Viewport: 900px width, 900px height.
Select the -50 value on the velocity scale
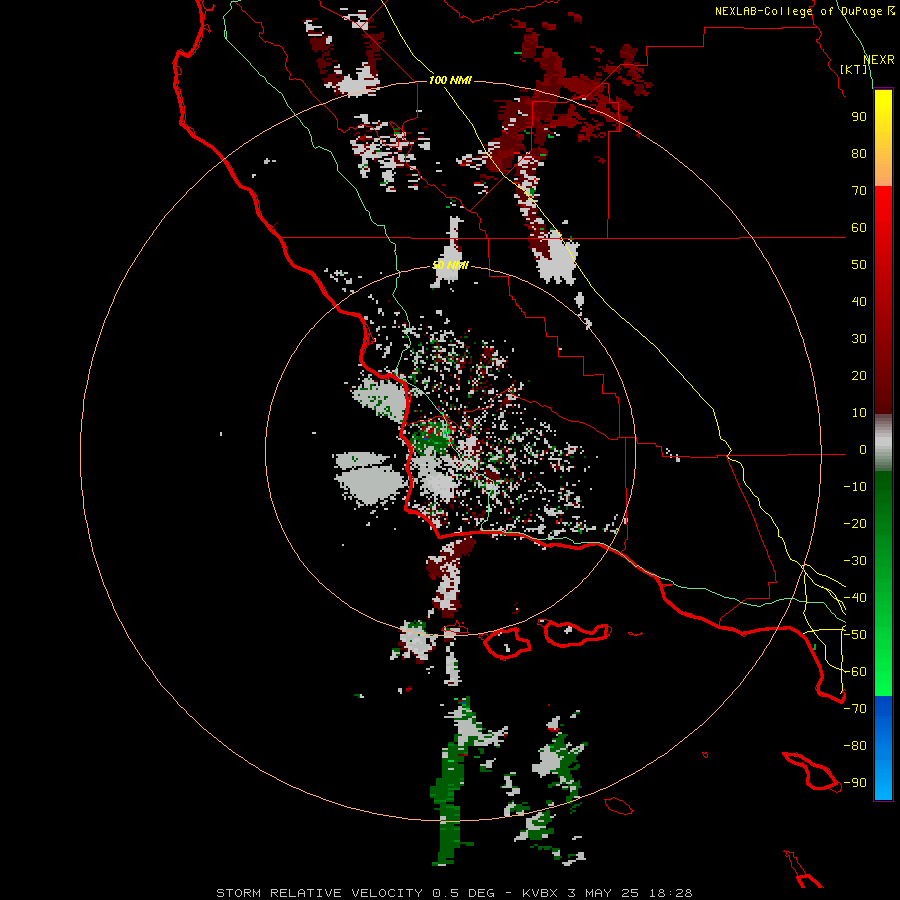tap(855, 635)
